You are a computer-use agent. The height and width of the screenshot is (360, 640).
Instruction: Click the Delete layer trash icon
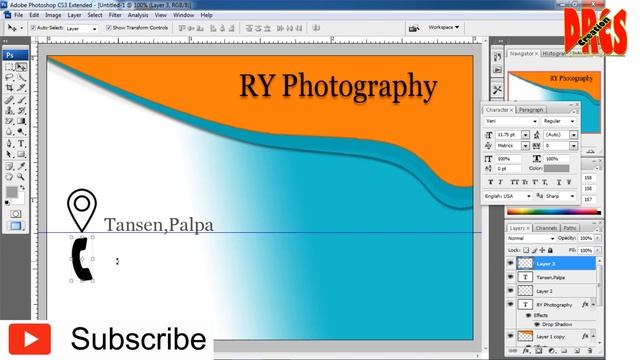(589, 351)
